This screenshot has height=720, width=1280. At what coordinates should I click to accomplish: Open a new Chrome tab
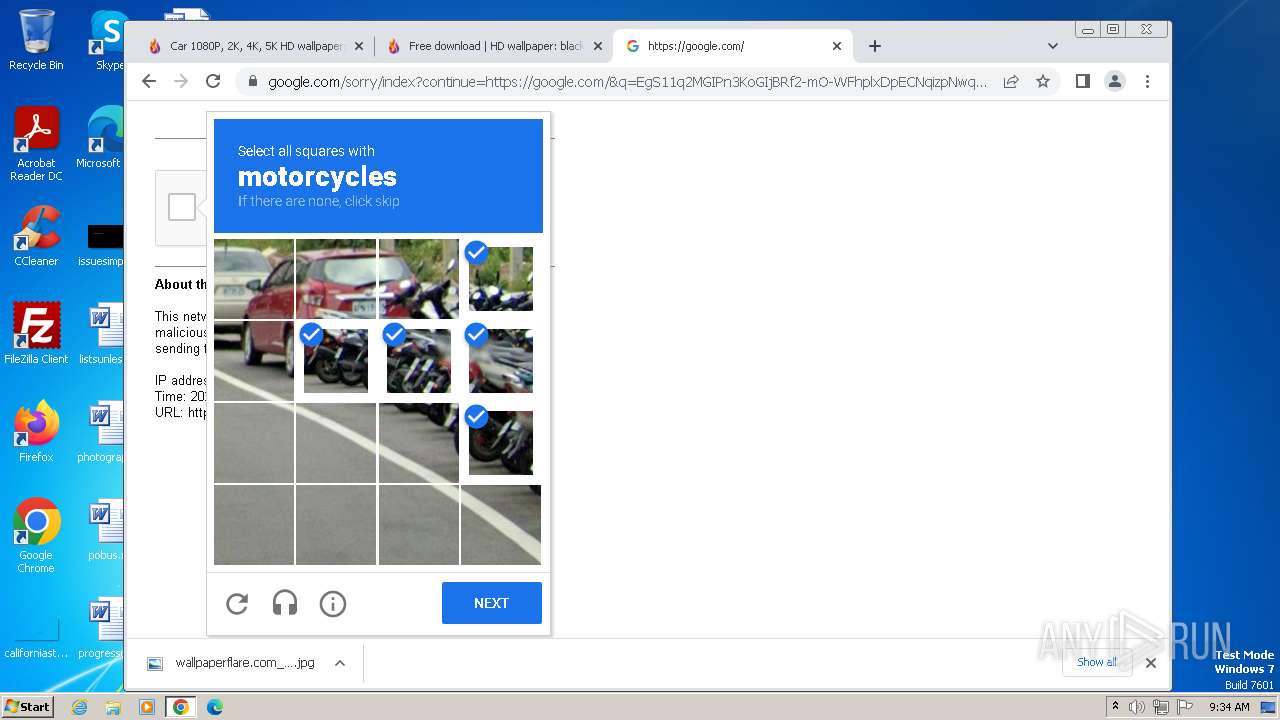(875, 46)
